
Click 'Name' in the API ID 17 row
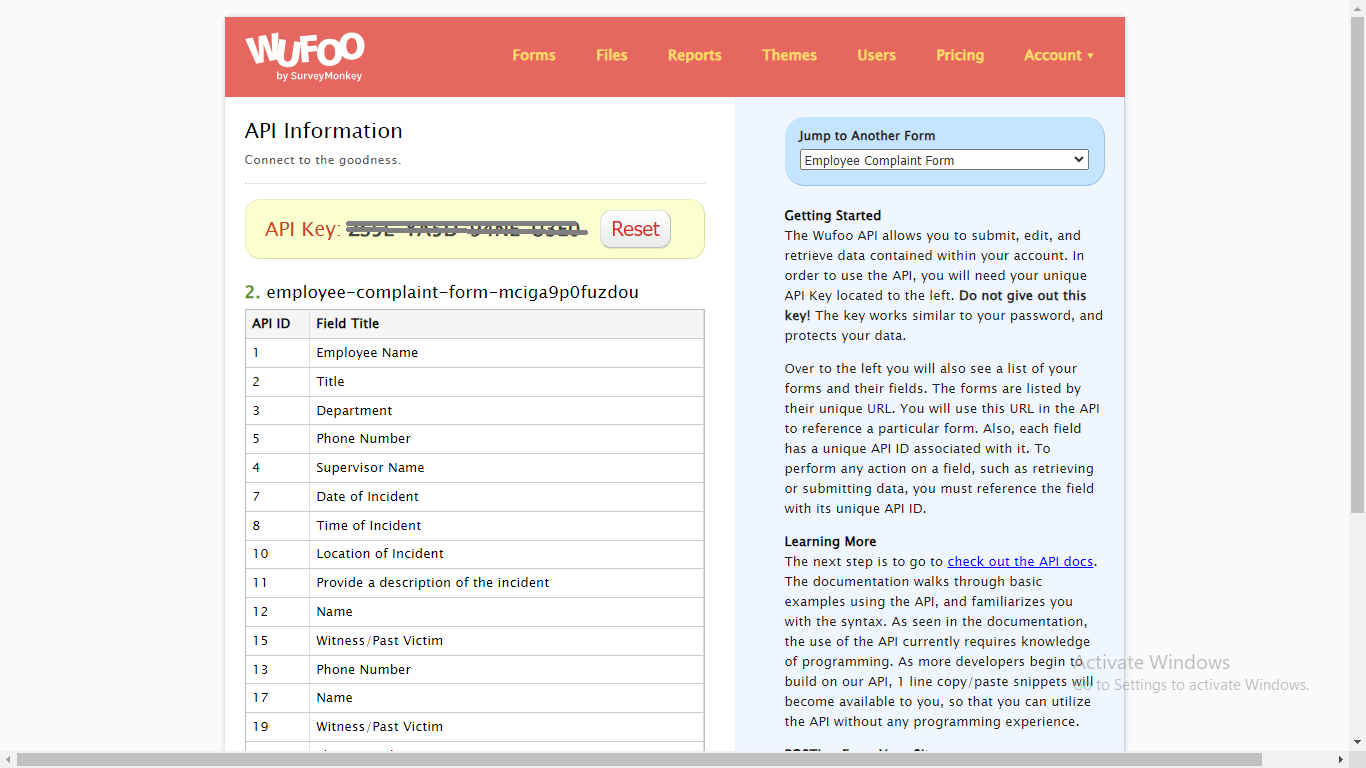pyautogui.click(x=335, y=698)
